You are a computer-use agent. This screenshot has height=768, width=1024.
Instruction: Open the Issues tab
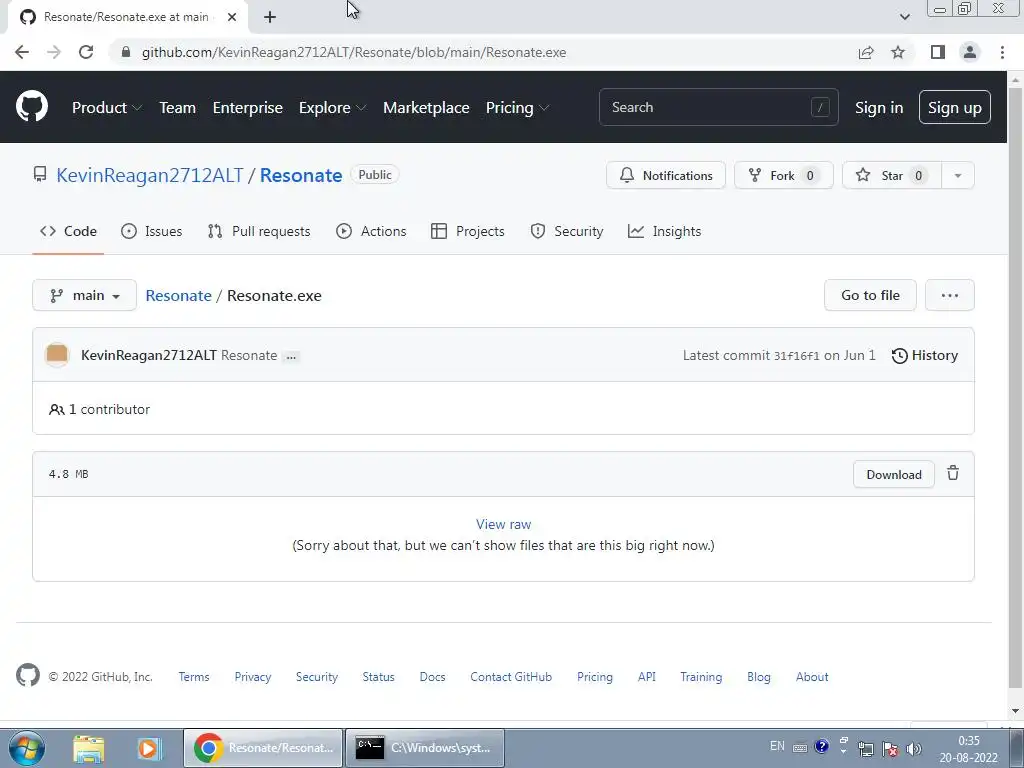coord(152,231)
